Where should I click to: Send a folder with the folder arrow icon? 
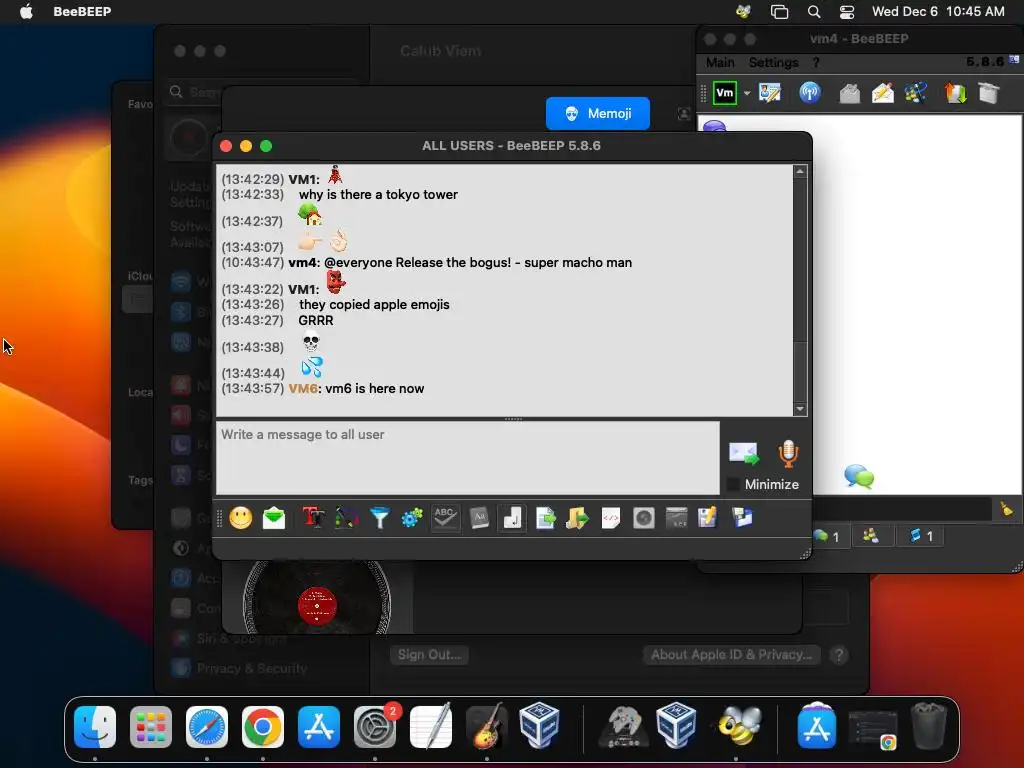point(577,519)
